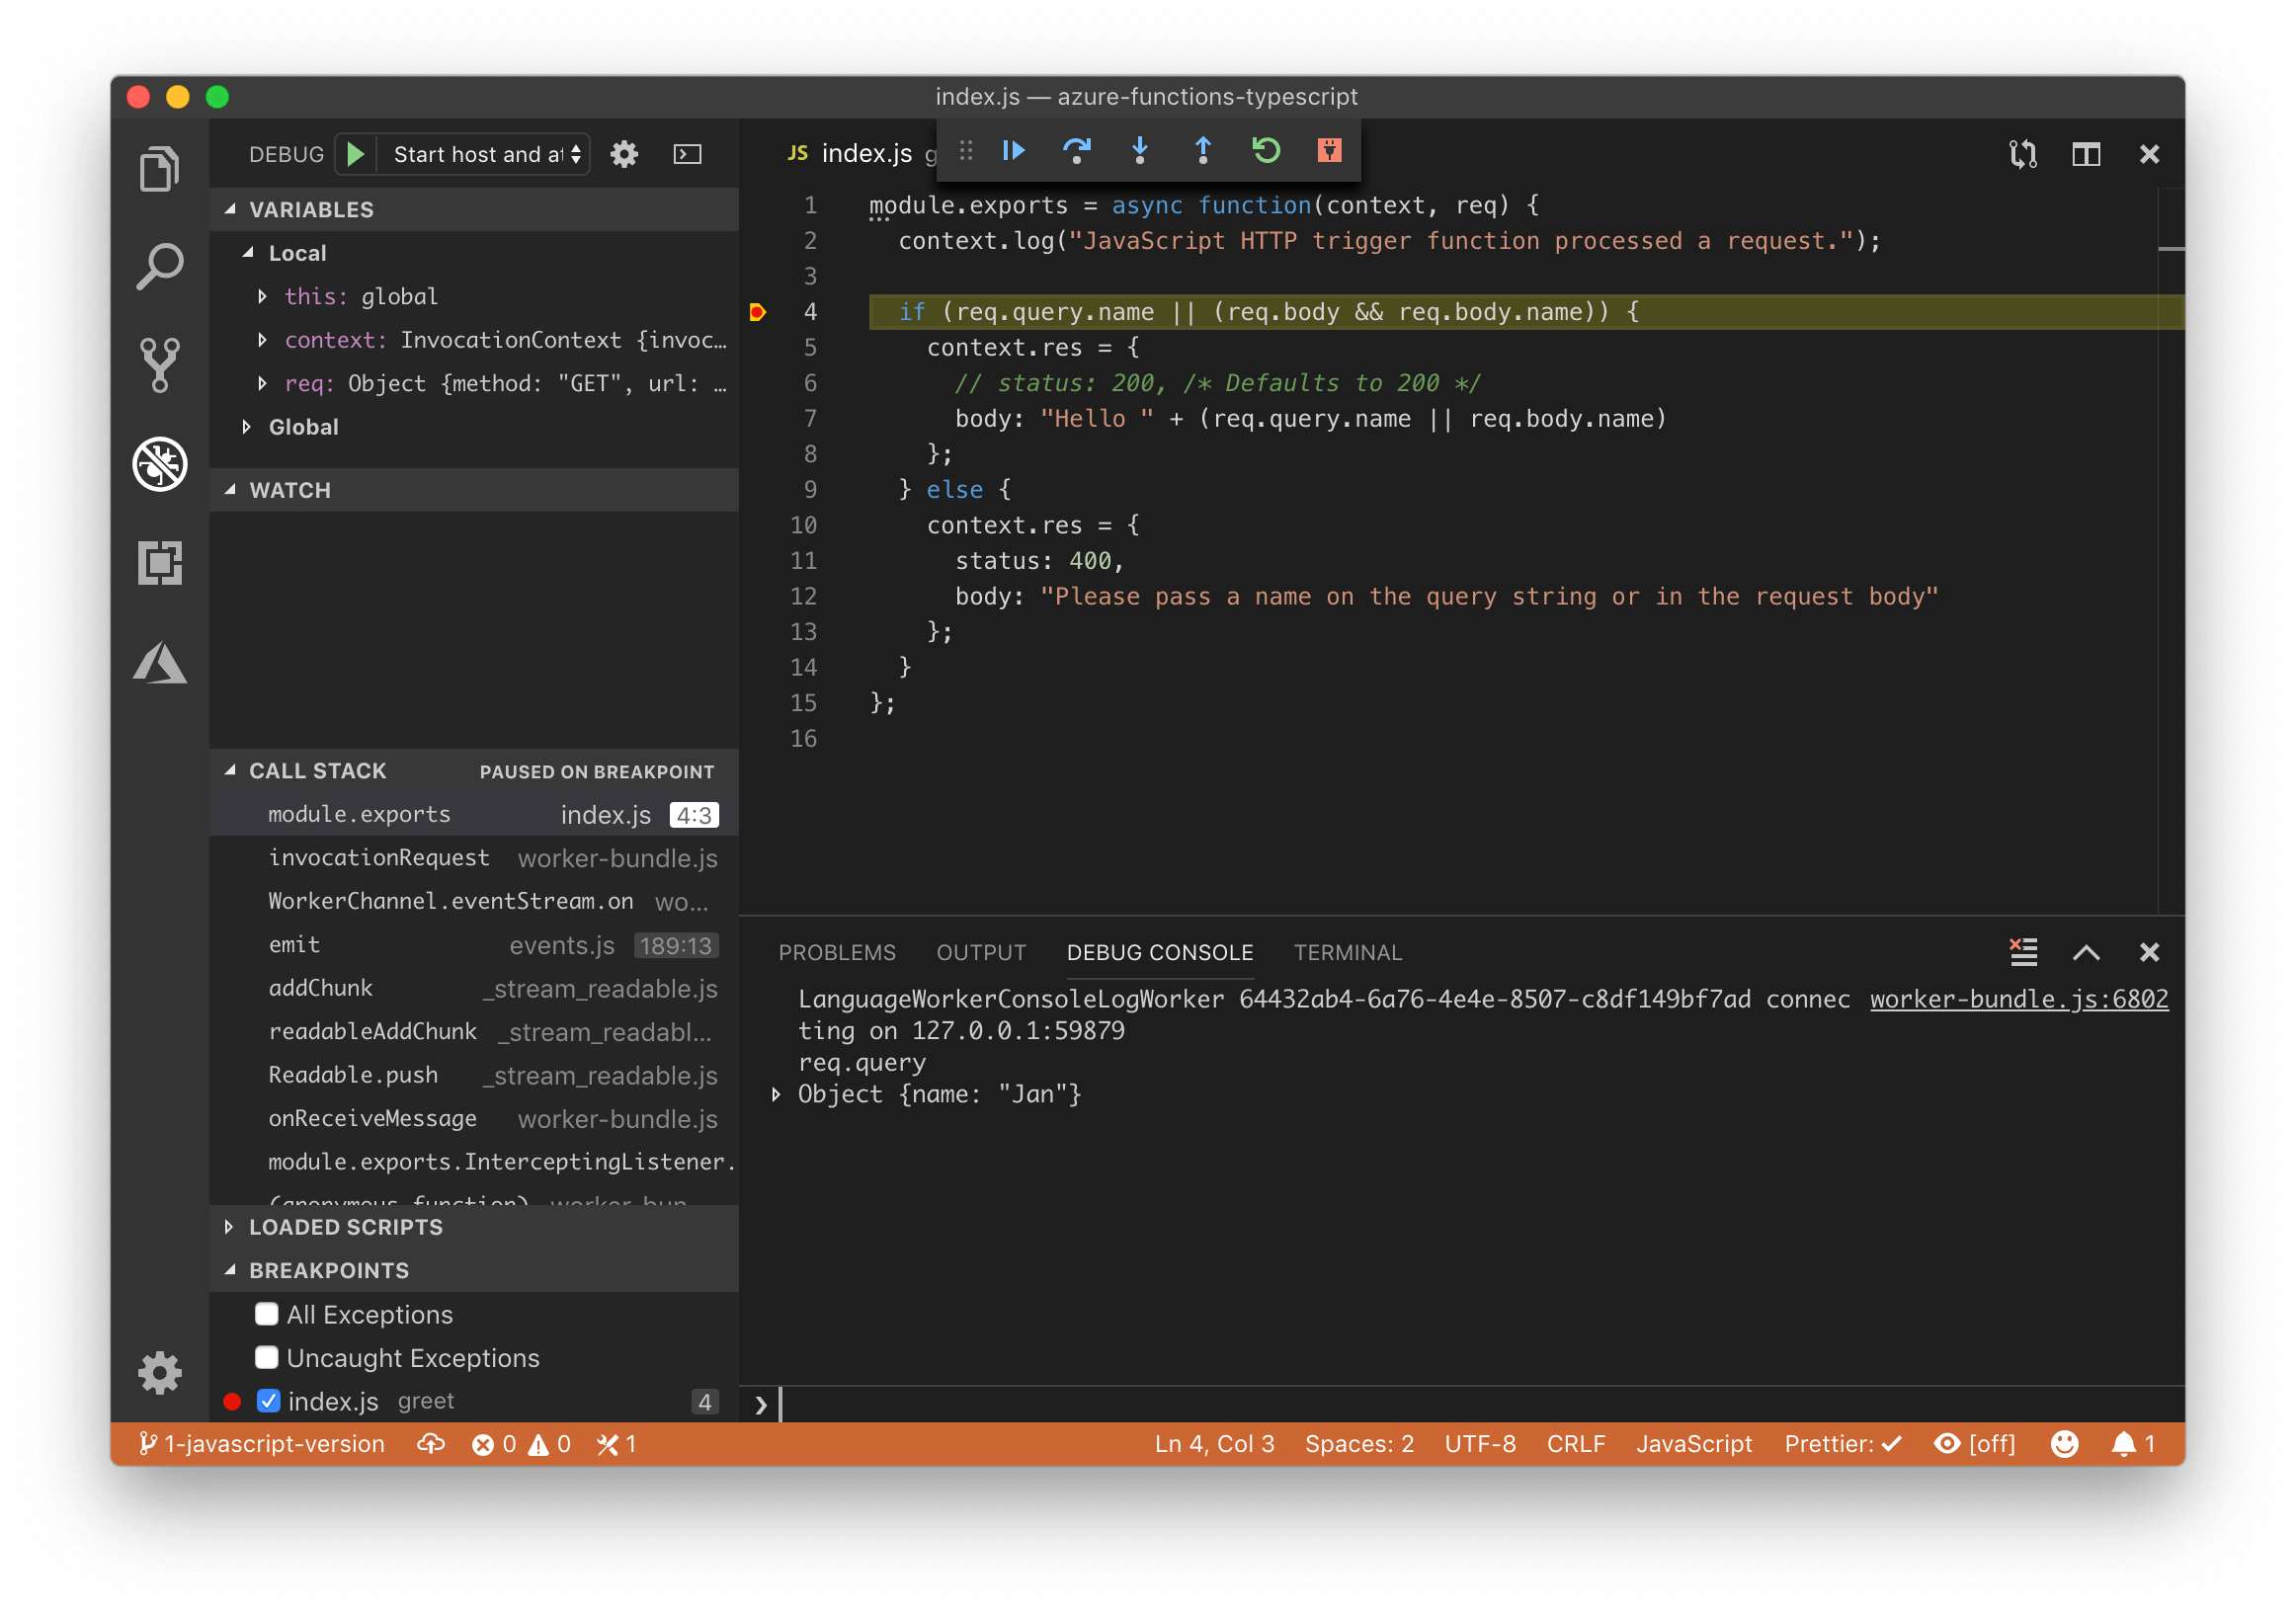Click the Start host and attach button
Screen dimensions: 2296x1612
click(x=354, y=155)
